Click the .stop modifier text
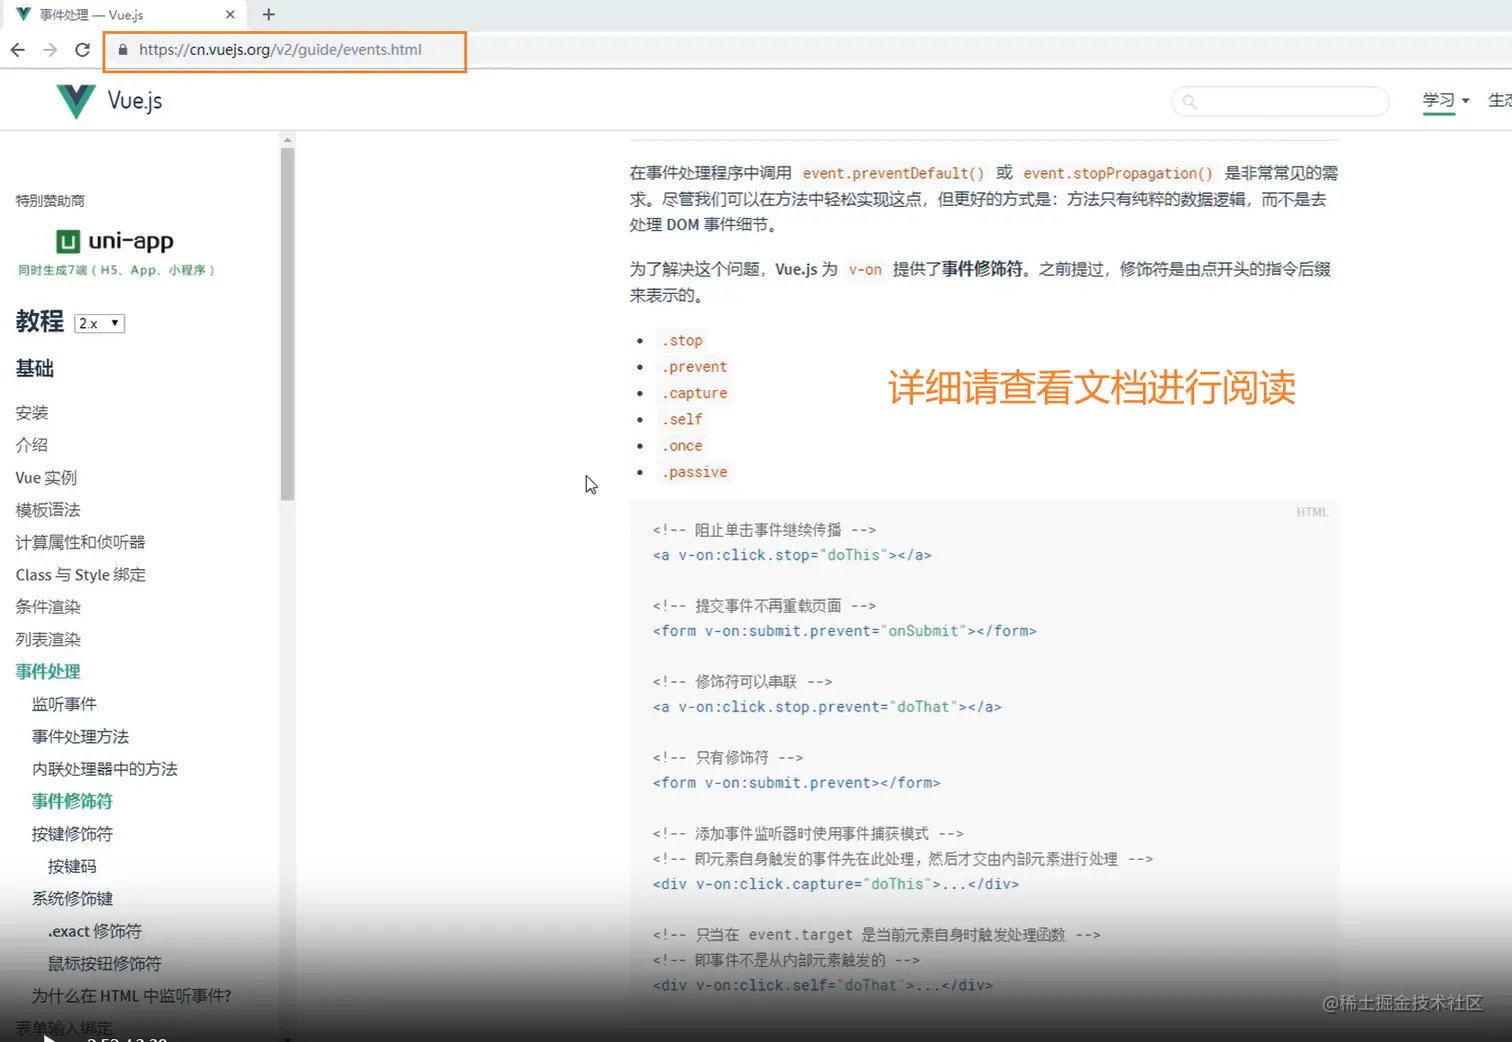This screenshot has height=1042, width=1512. [682, 341]
